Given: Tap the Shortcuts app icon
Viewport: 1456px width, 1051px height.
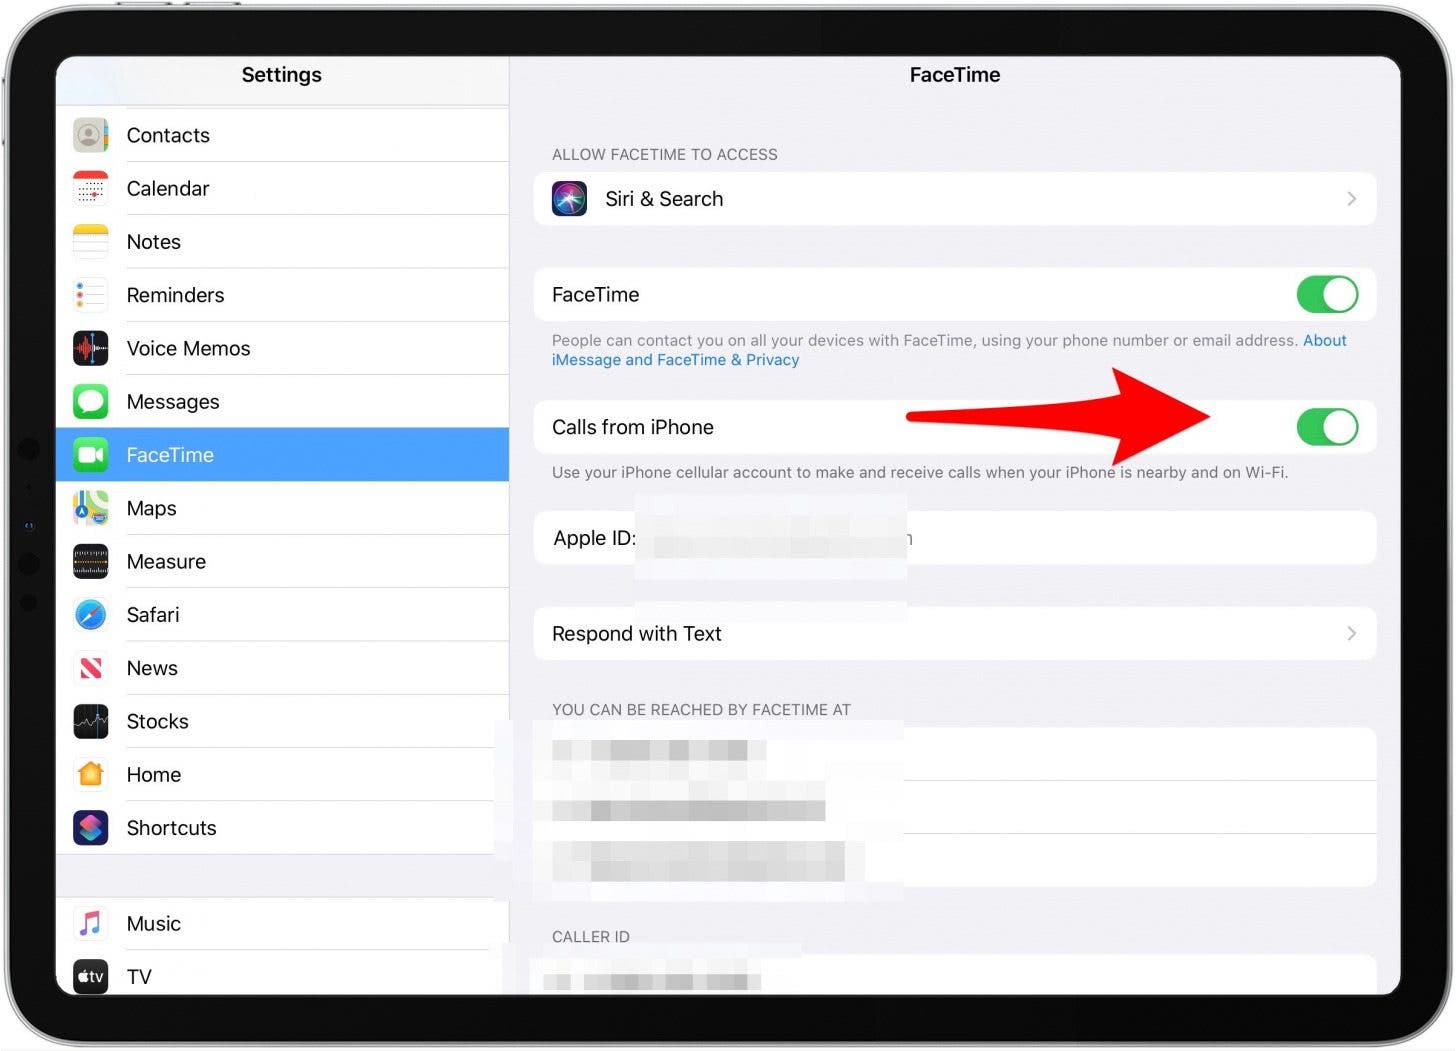Looking at the screenshot, I should pyautogui.click(x=91, y=827).
